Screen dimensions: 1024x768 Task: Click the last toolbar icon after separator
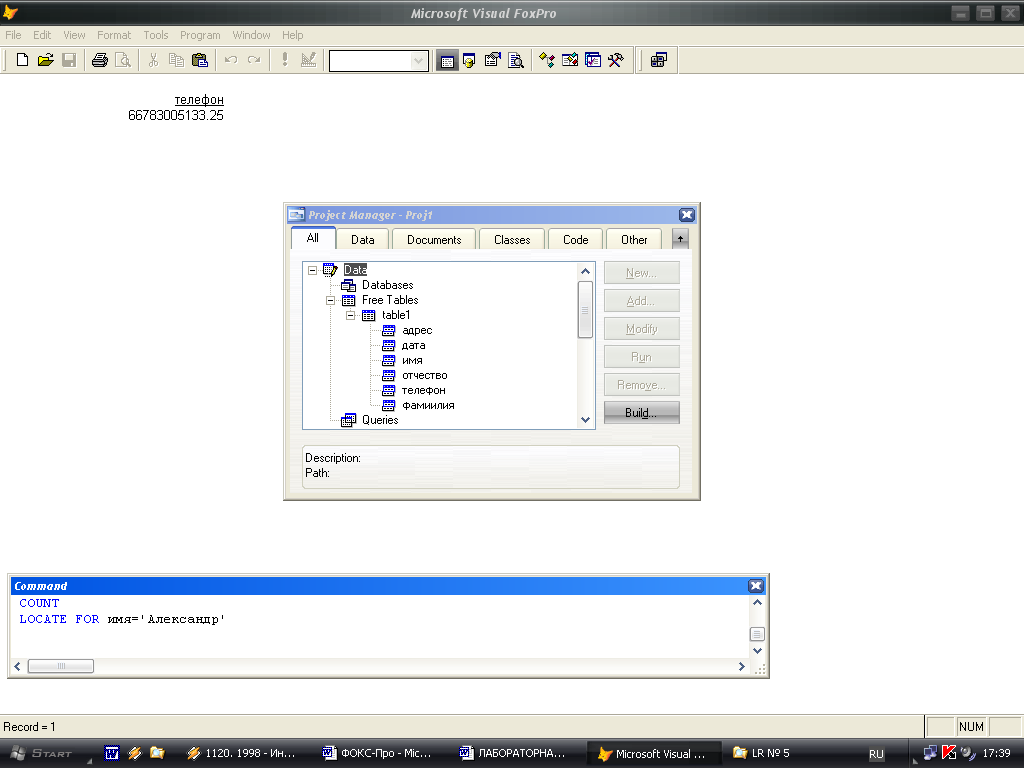click(659, 61)
